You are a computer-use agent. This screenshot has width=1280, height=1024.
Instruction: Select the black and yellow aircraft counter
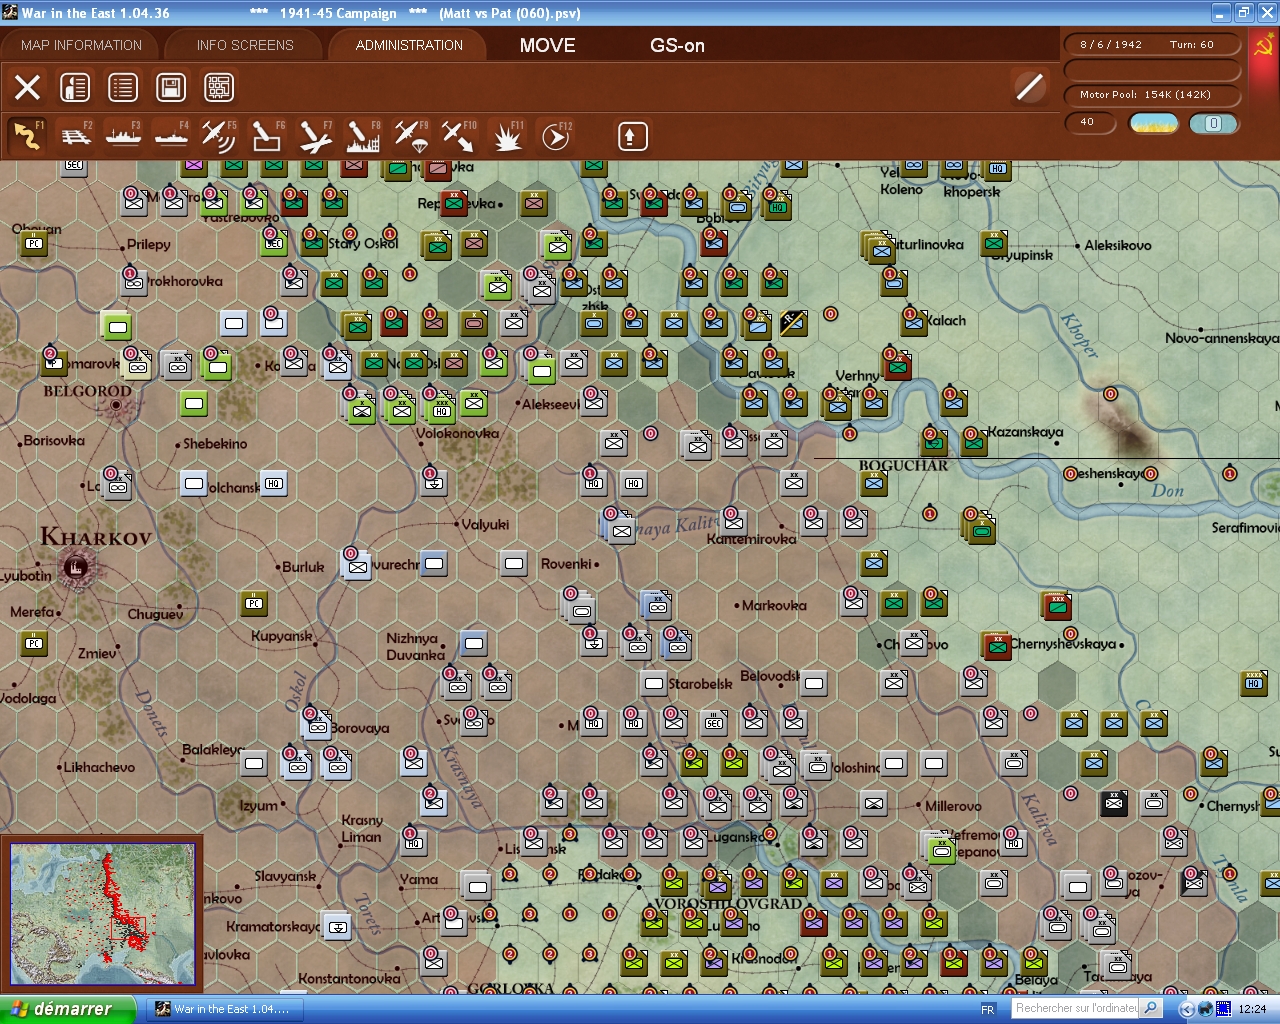pyautogui.click(x=793, y=323)
